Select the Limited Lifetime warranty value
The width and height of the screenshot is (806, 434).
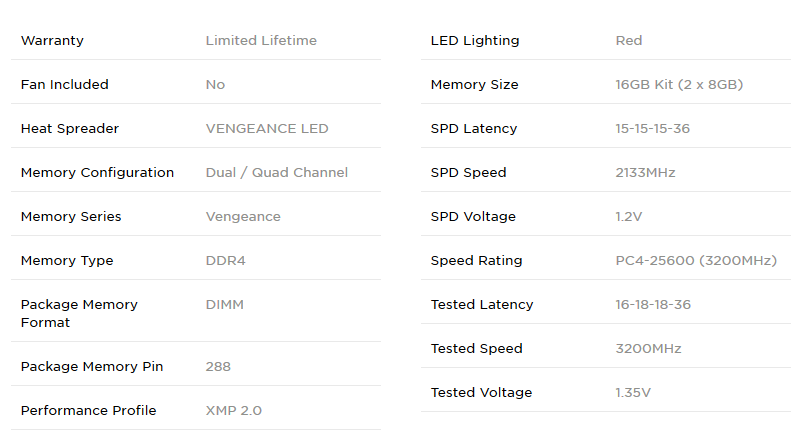tap(261, 41)
